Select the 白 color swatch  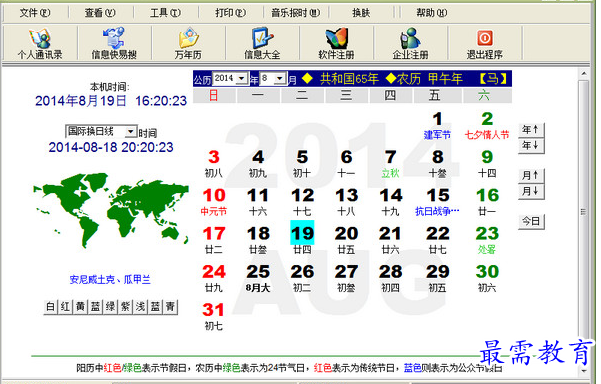tap(51, 307)
